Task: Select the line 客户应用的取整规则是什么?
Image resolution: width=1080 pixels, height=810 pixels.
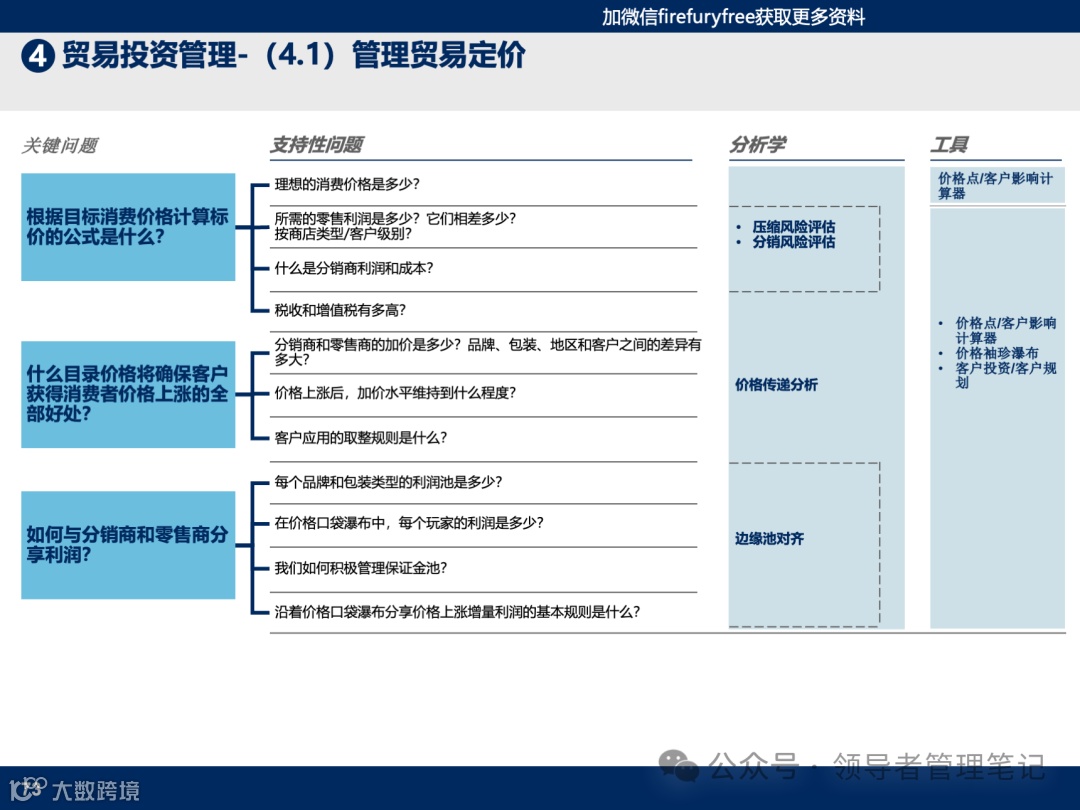Action: point(361,437)
